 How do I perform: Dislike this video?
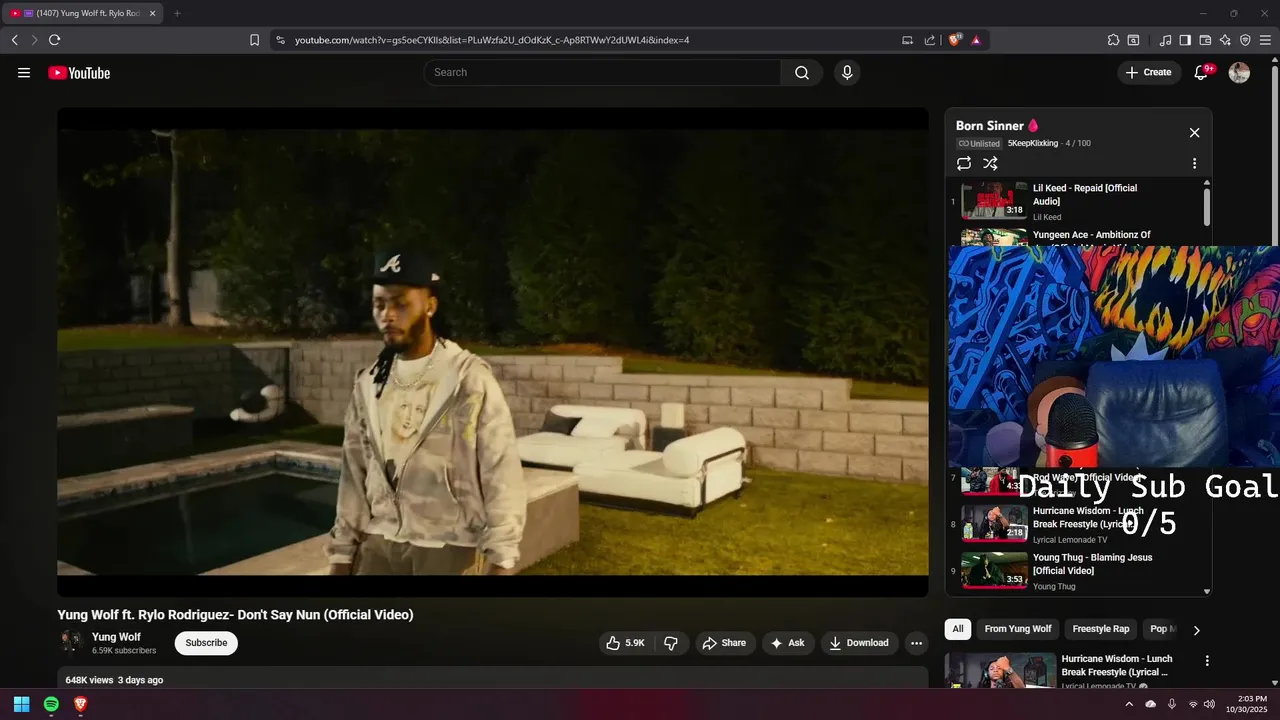tap(671, 643)
